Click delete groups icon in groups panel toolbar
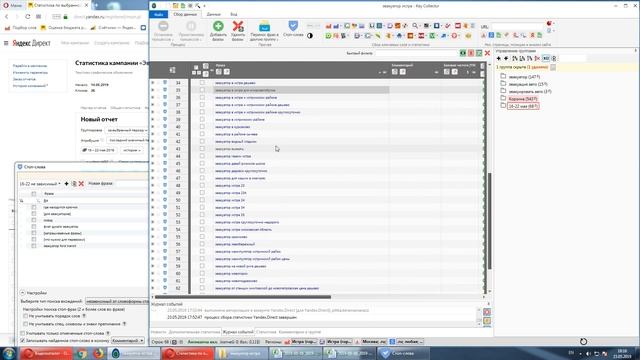 537,59
